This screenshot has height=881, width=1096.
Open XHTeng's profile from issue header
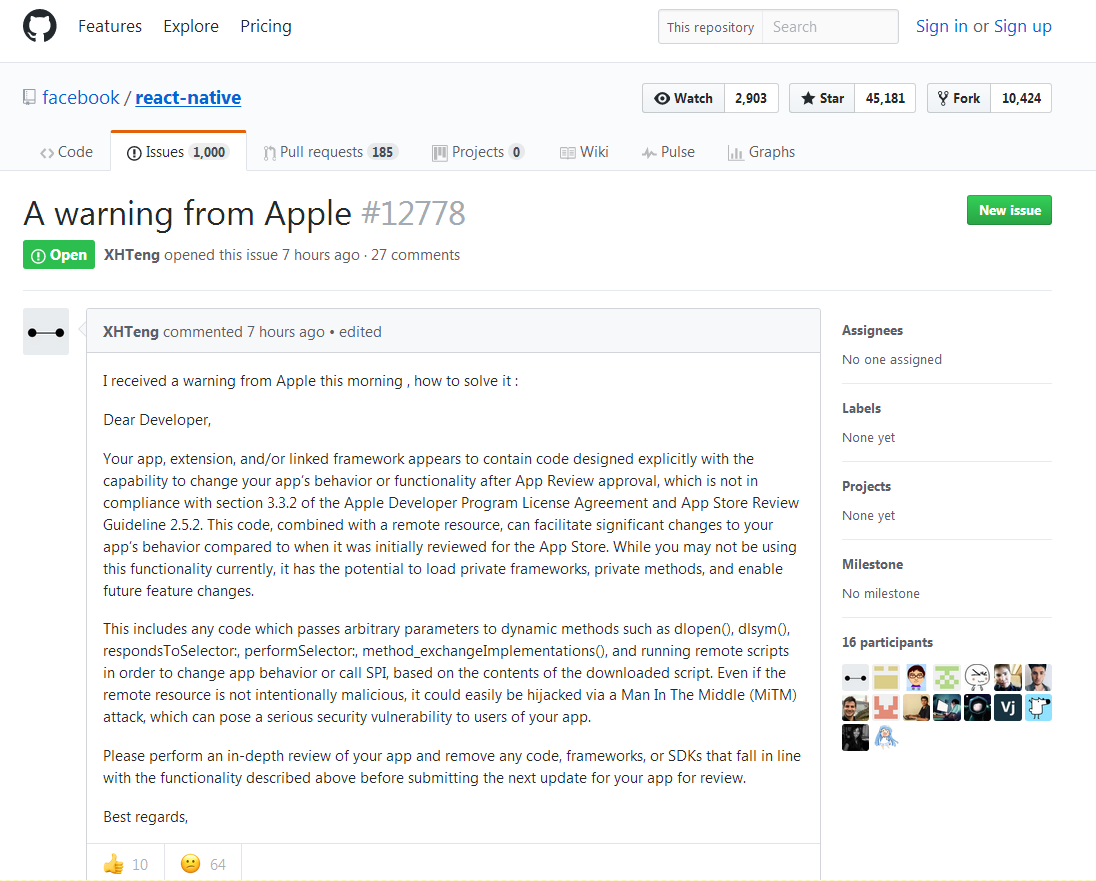tap(131, 255)
